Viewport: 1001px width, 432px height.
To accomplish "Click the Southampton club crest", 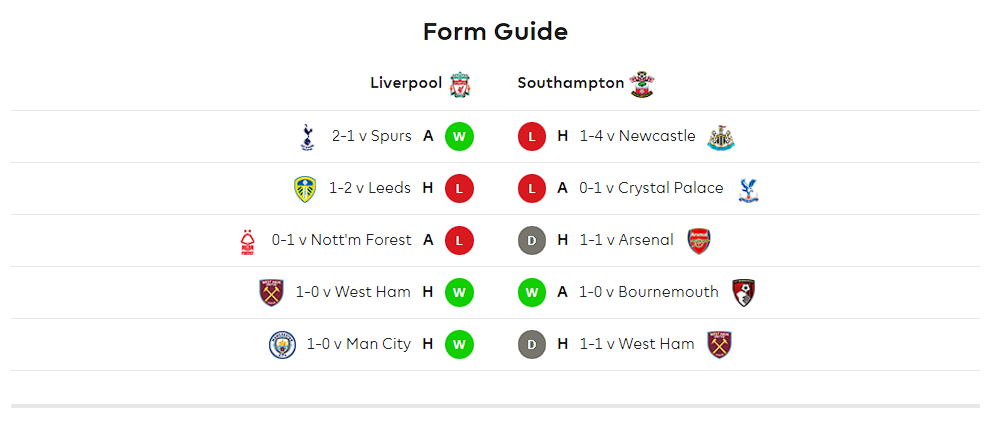I will [642, 84].
